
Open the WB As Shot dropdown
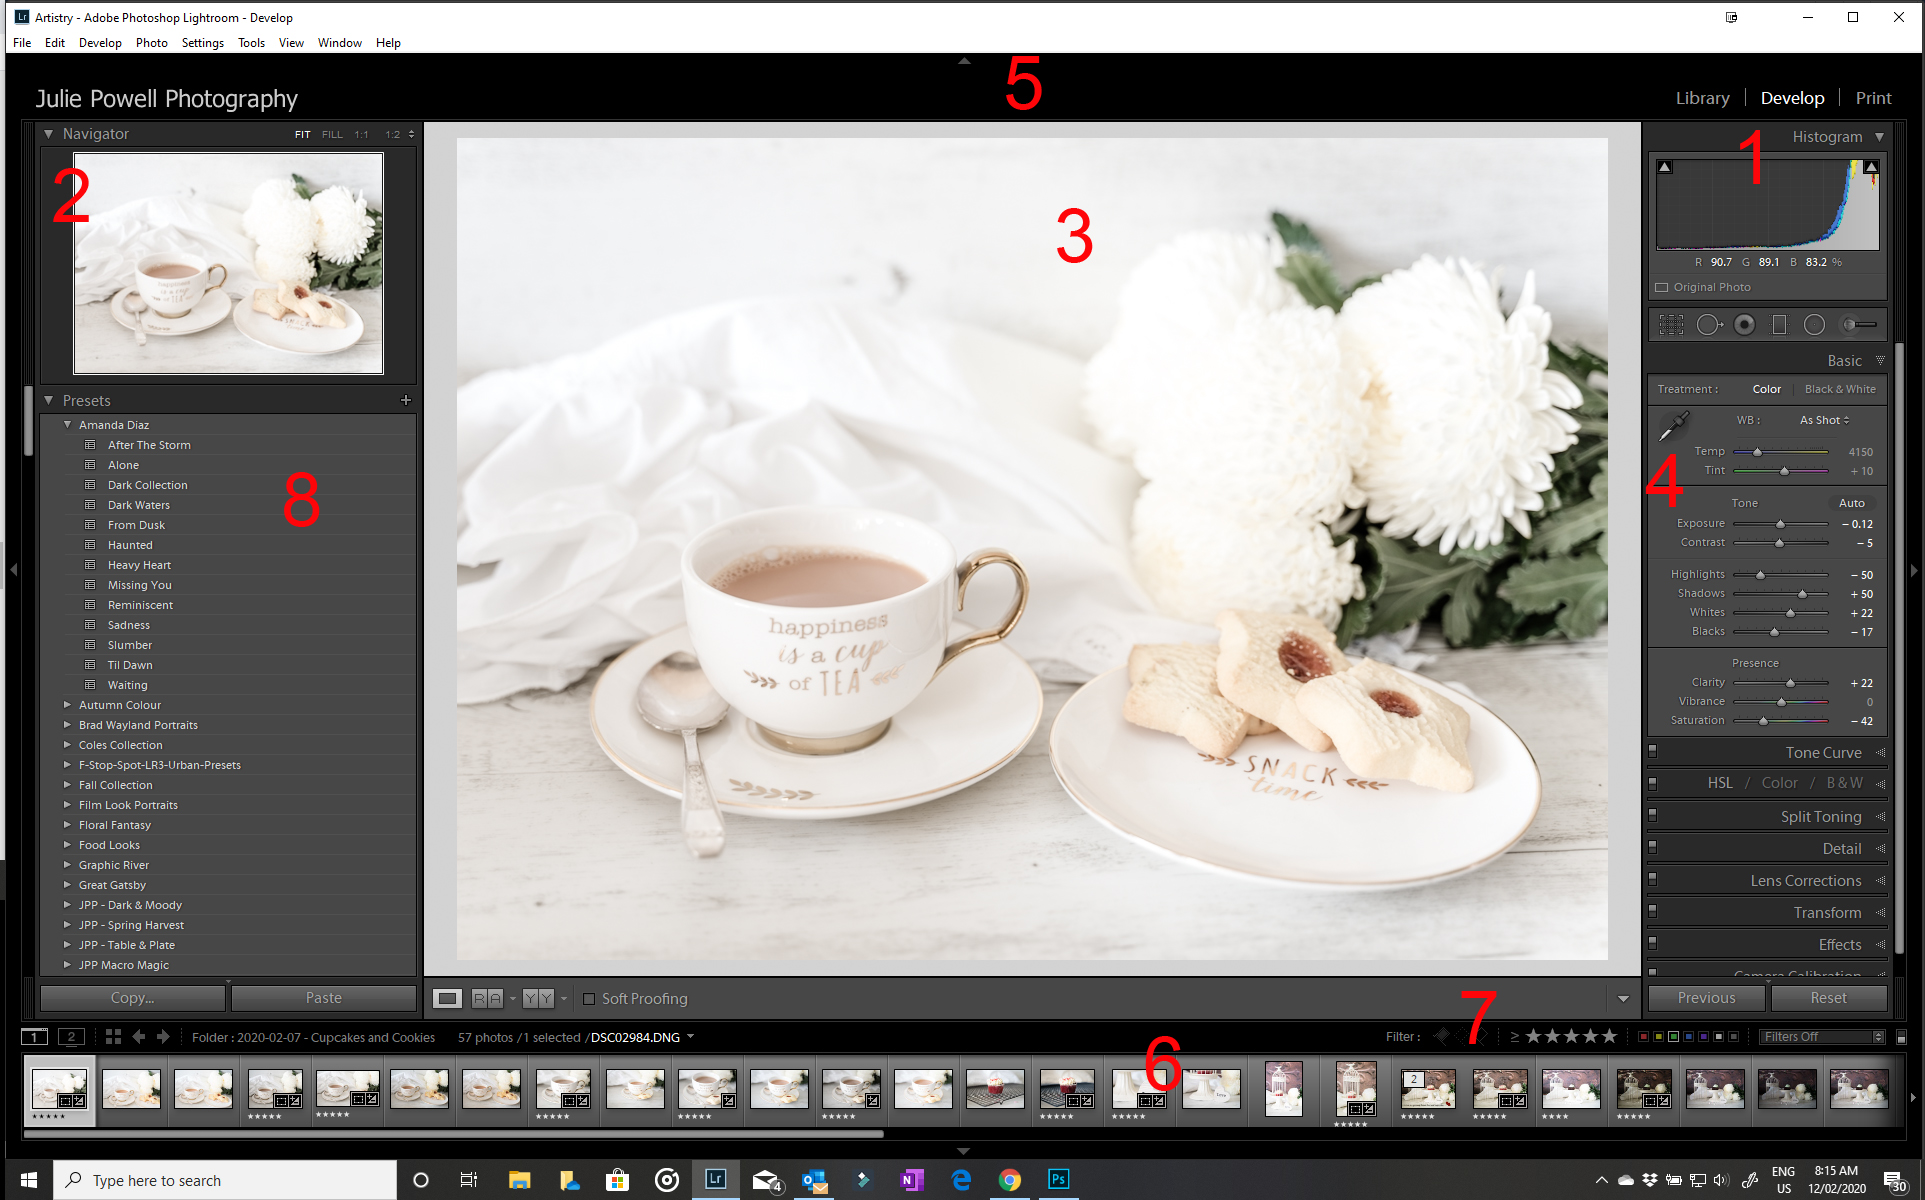pos(1824,420)
